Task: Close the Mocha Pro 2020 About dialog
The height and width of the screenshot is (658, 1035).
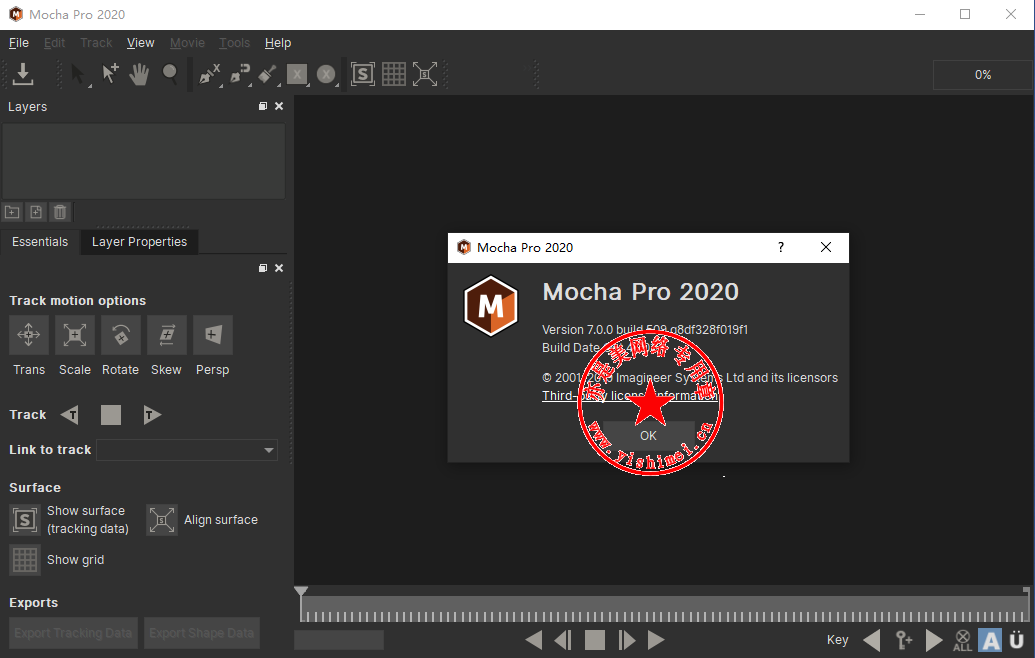Action: (826, 247)
